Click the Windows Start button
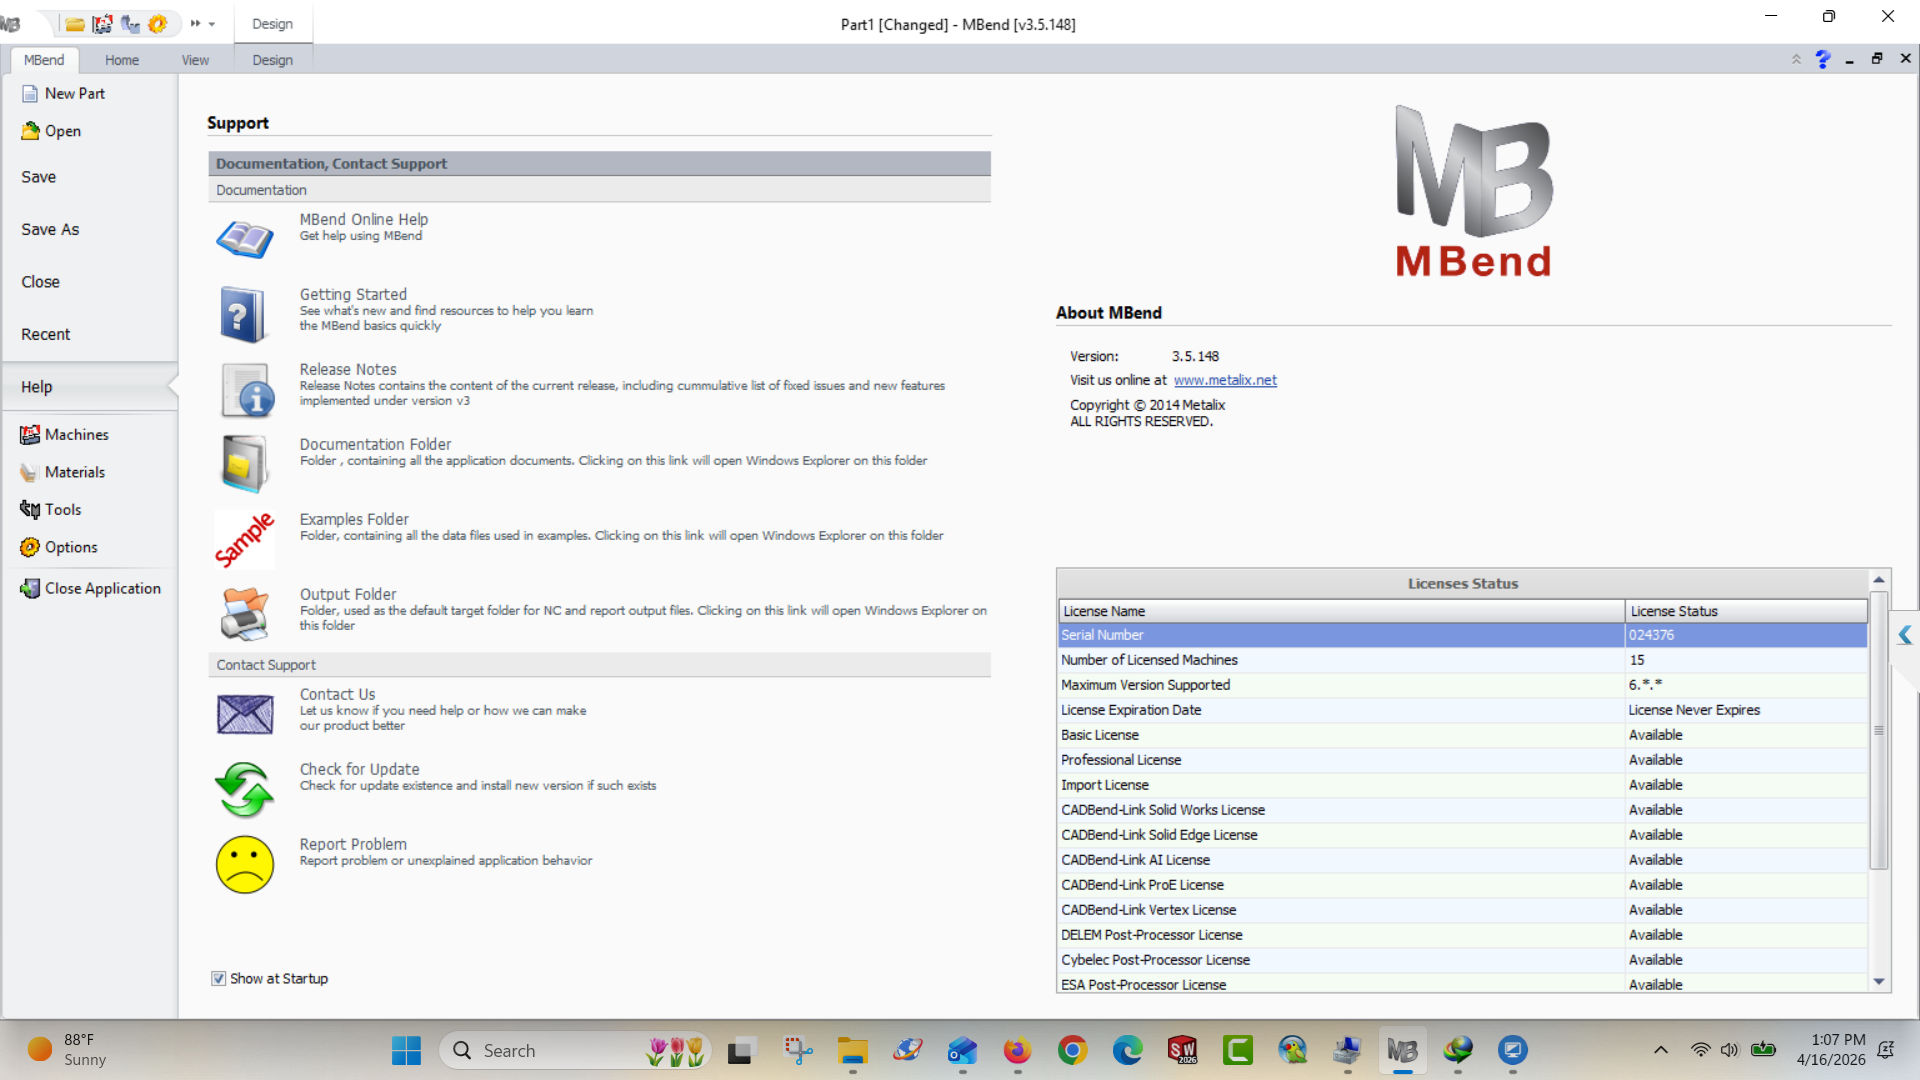 406,1051
